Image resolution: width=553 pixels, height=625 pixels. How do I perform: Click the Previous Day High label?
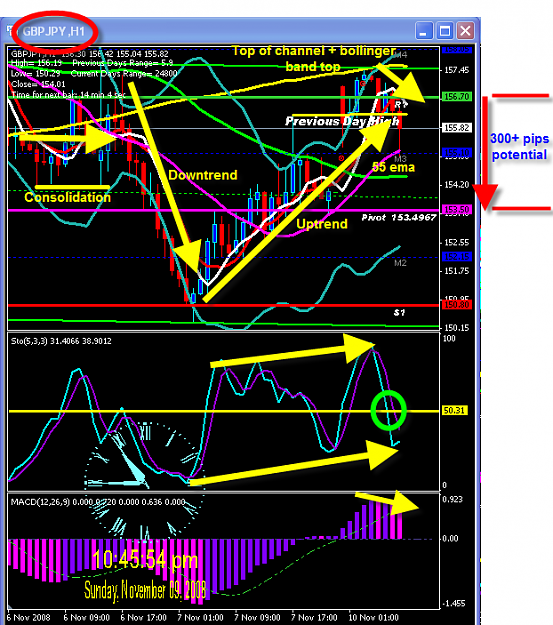pos(342,121)
